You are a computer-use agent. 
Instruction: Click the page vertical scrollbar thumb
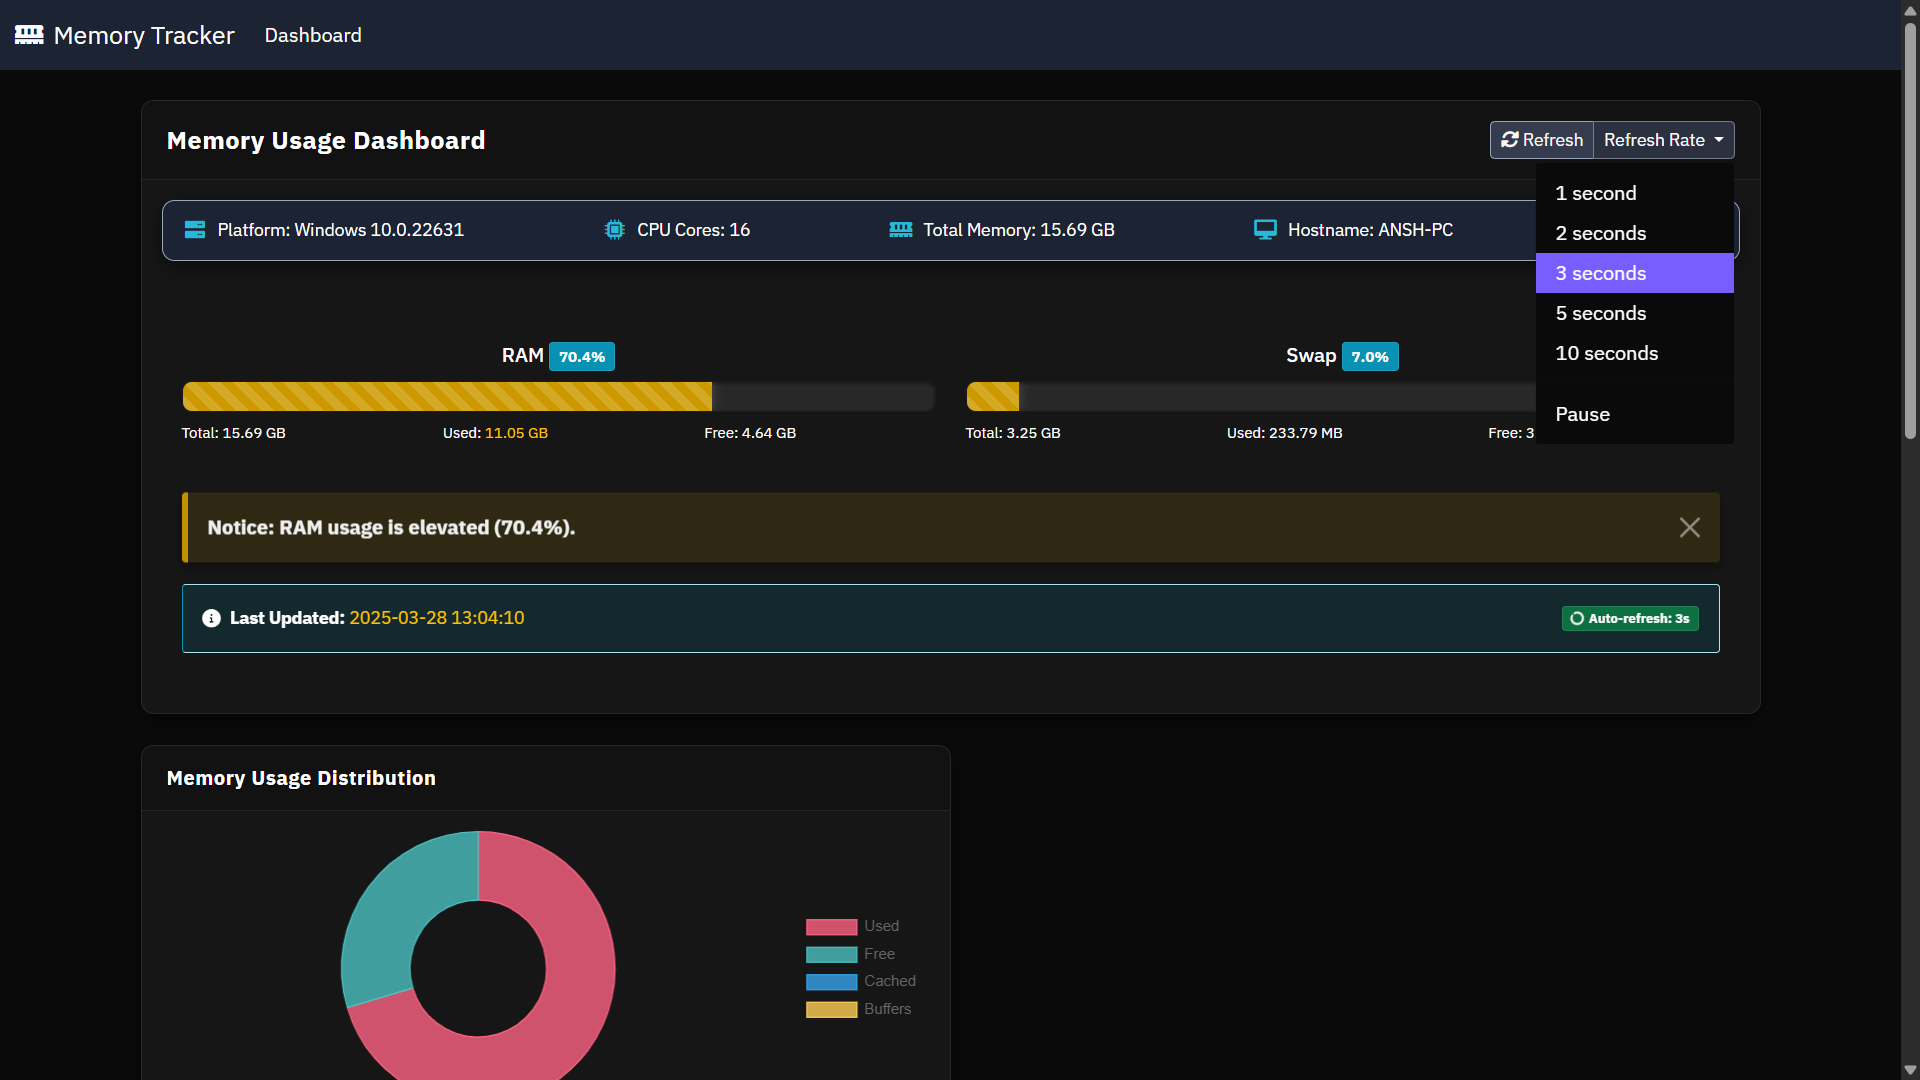point(1910,230)
